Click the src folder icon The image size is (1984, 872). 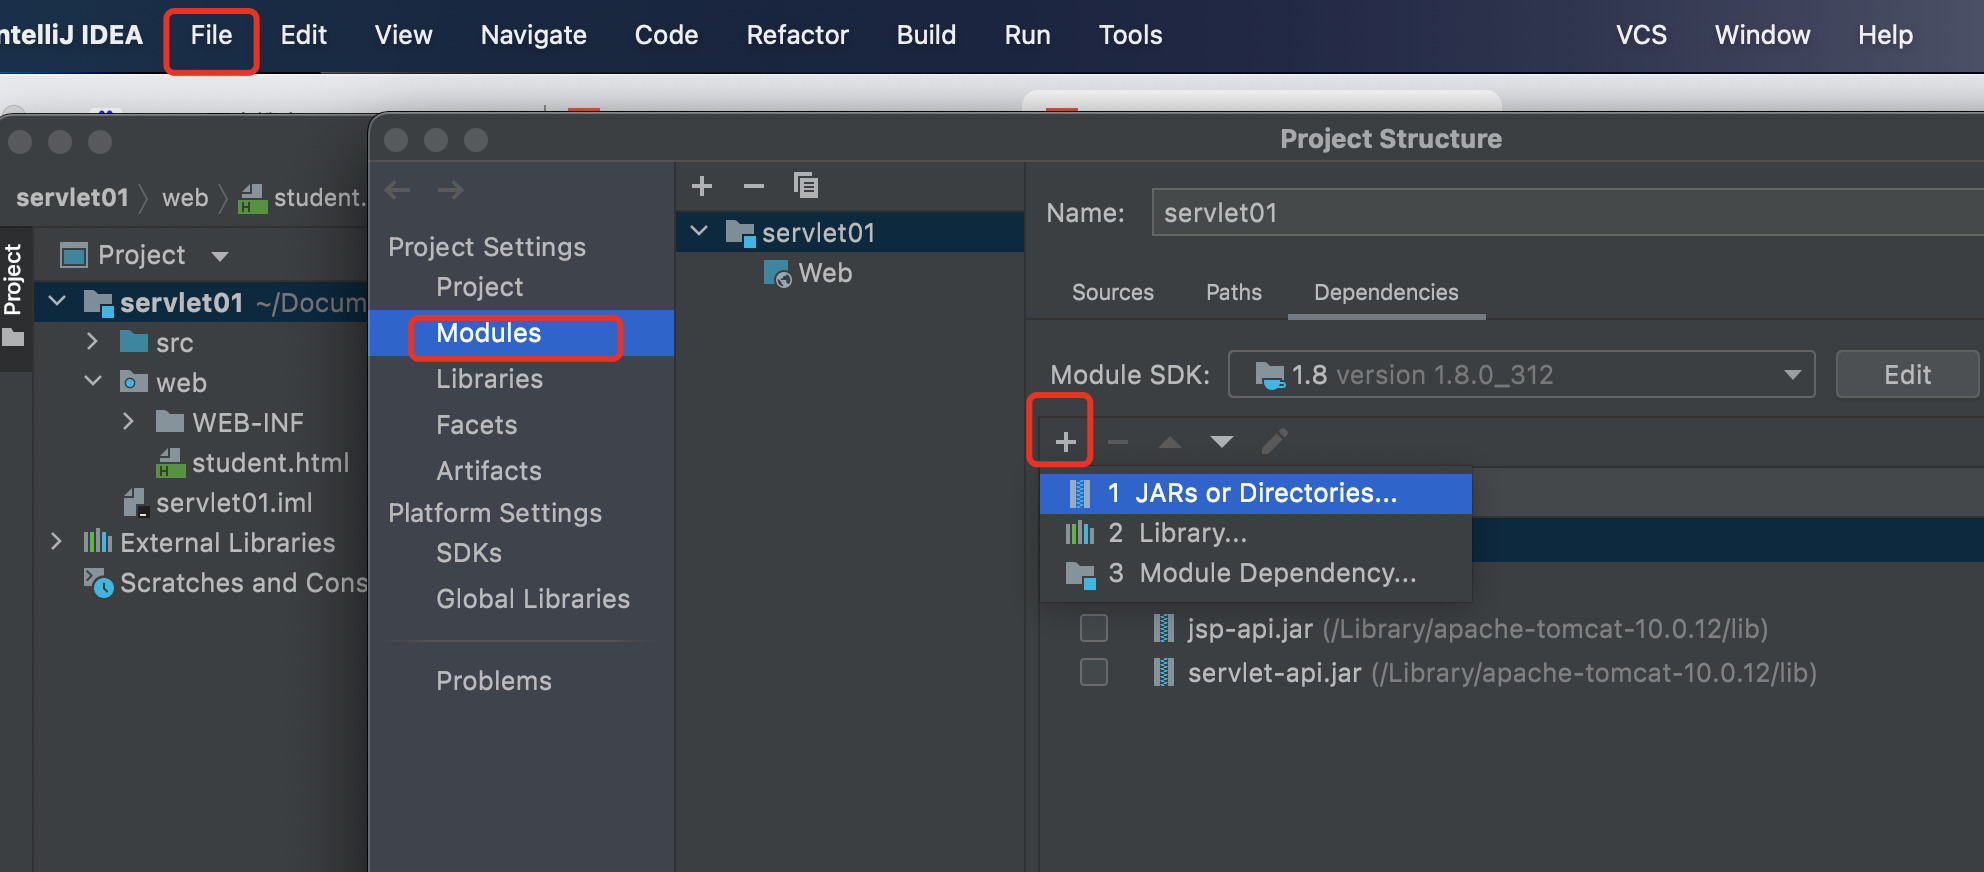134,342
